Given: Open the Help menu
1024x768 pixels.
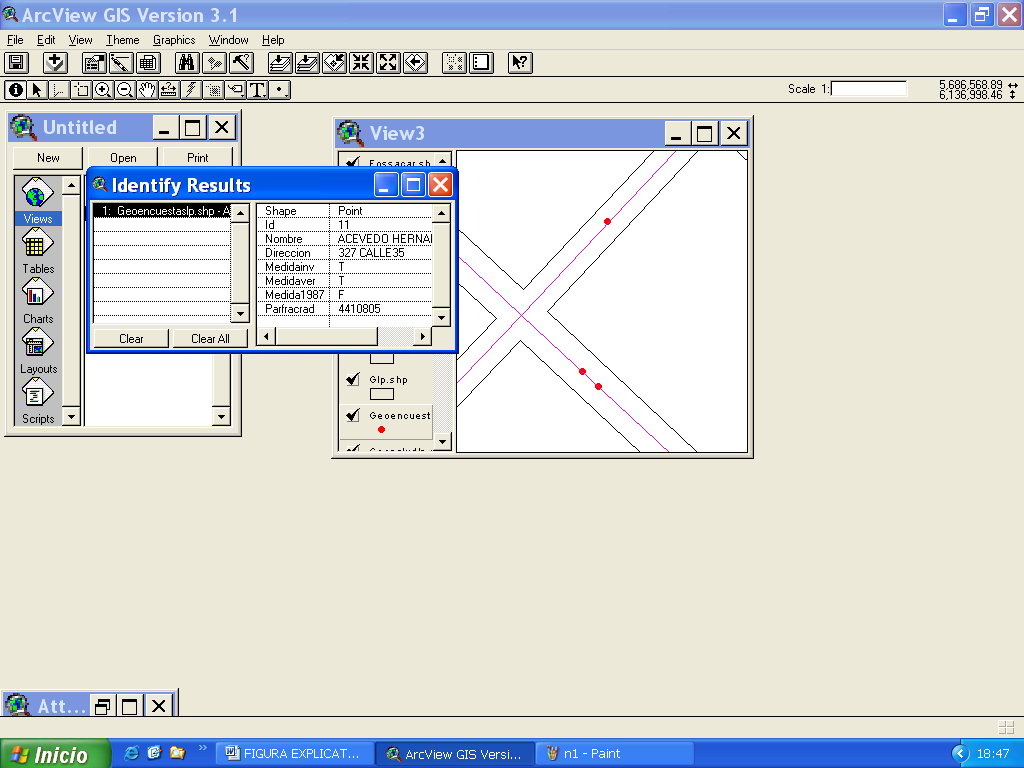Looking at the screenshot, I should pyautogui.click(x=273, y=40).
